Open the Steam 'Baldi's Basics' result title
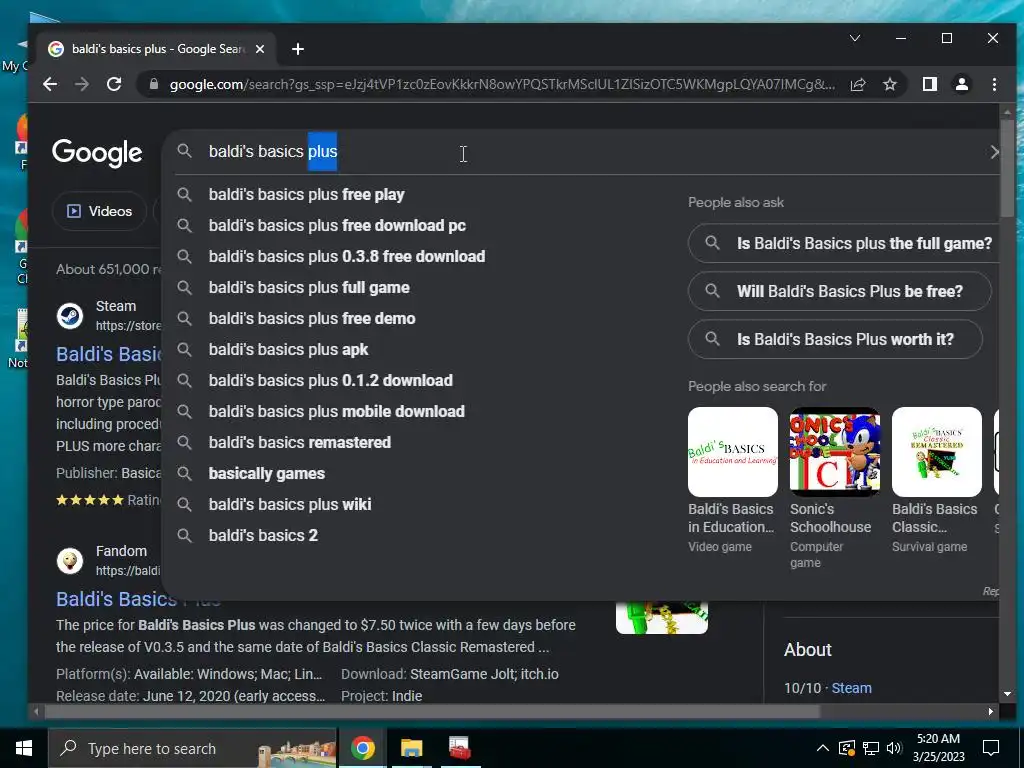 (x=108, y=354)
